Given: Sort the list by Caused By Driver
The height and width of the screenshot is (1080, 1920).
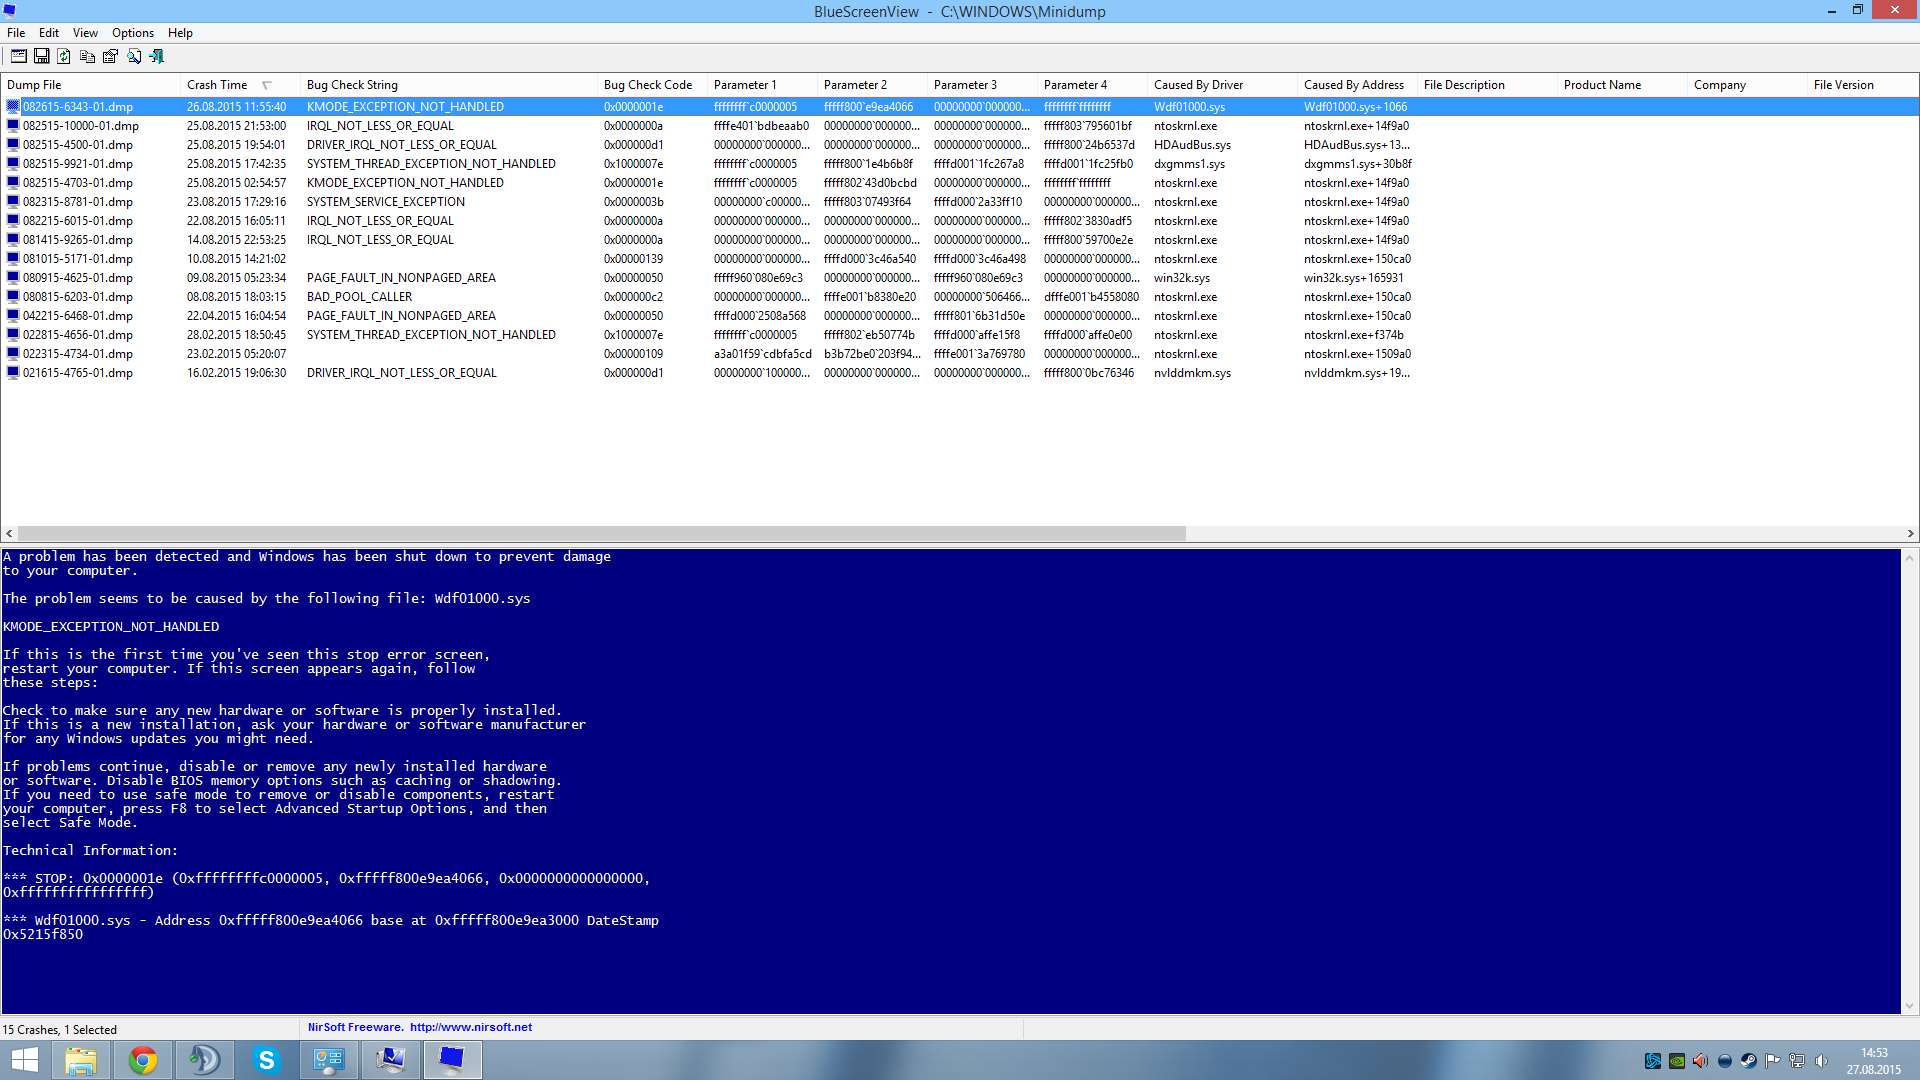Looking at the screenshot, I should pyautogui.click(x=1198, y=85).
